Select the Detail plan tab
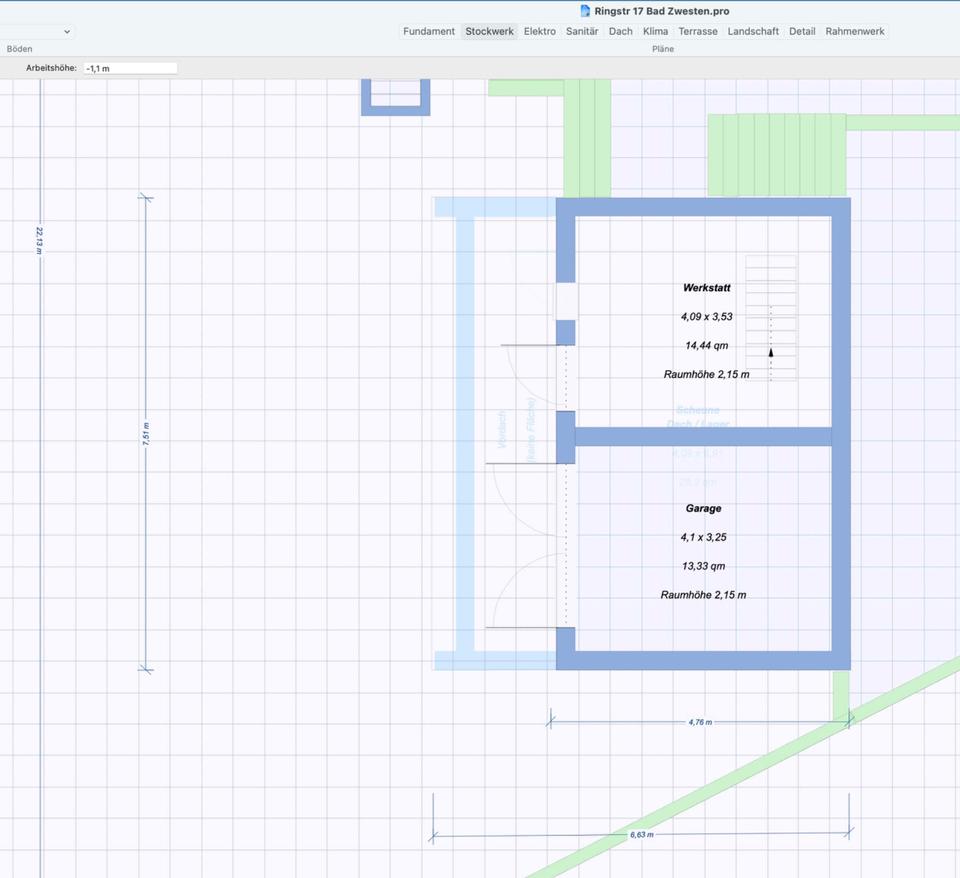The width and height of the screenshot is (960, 878). coord(802,31)
